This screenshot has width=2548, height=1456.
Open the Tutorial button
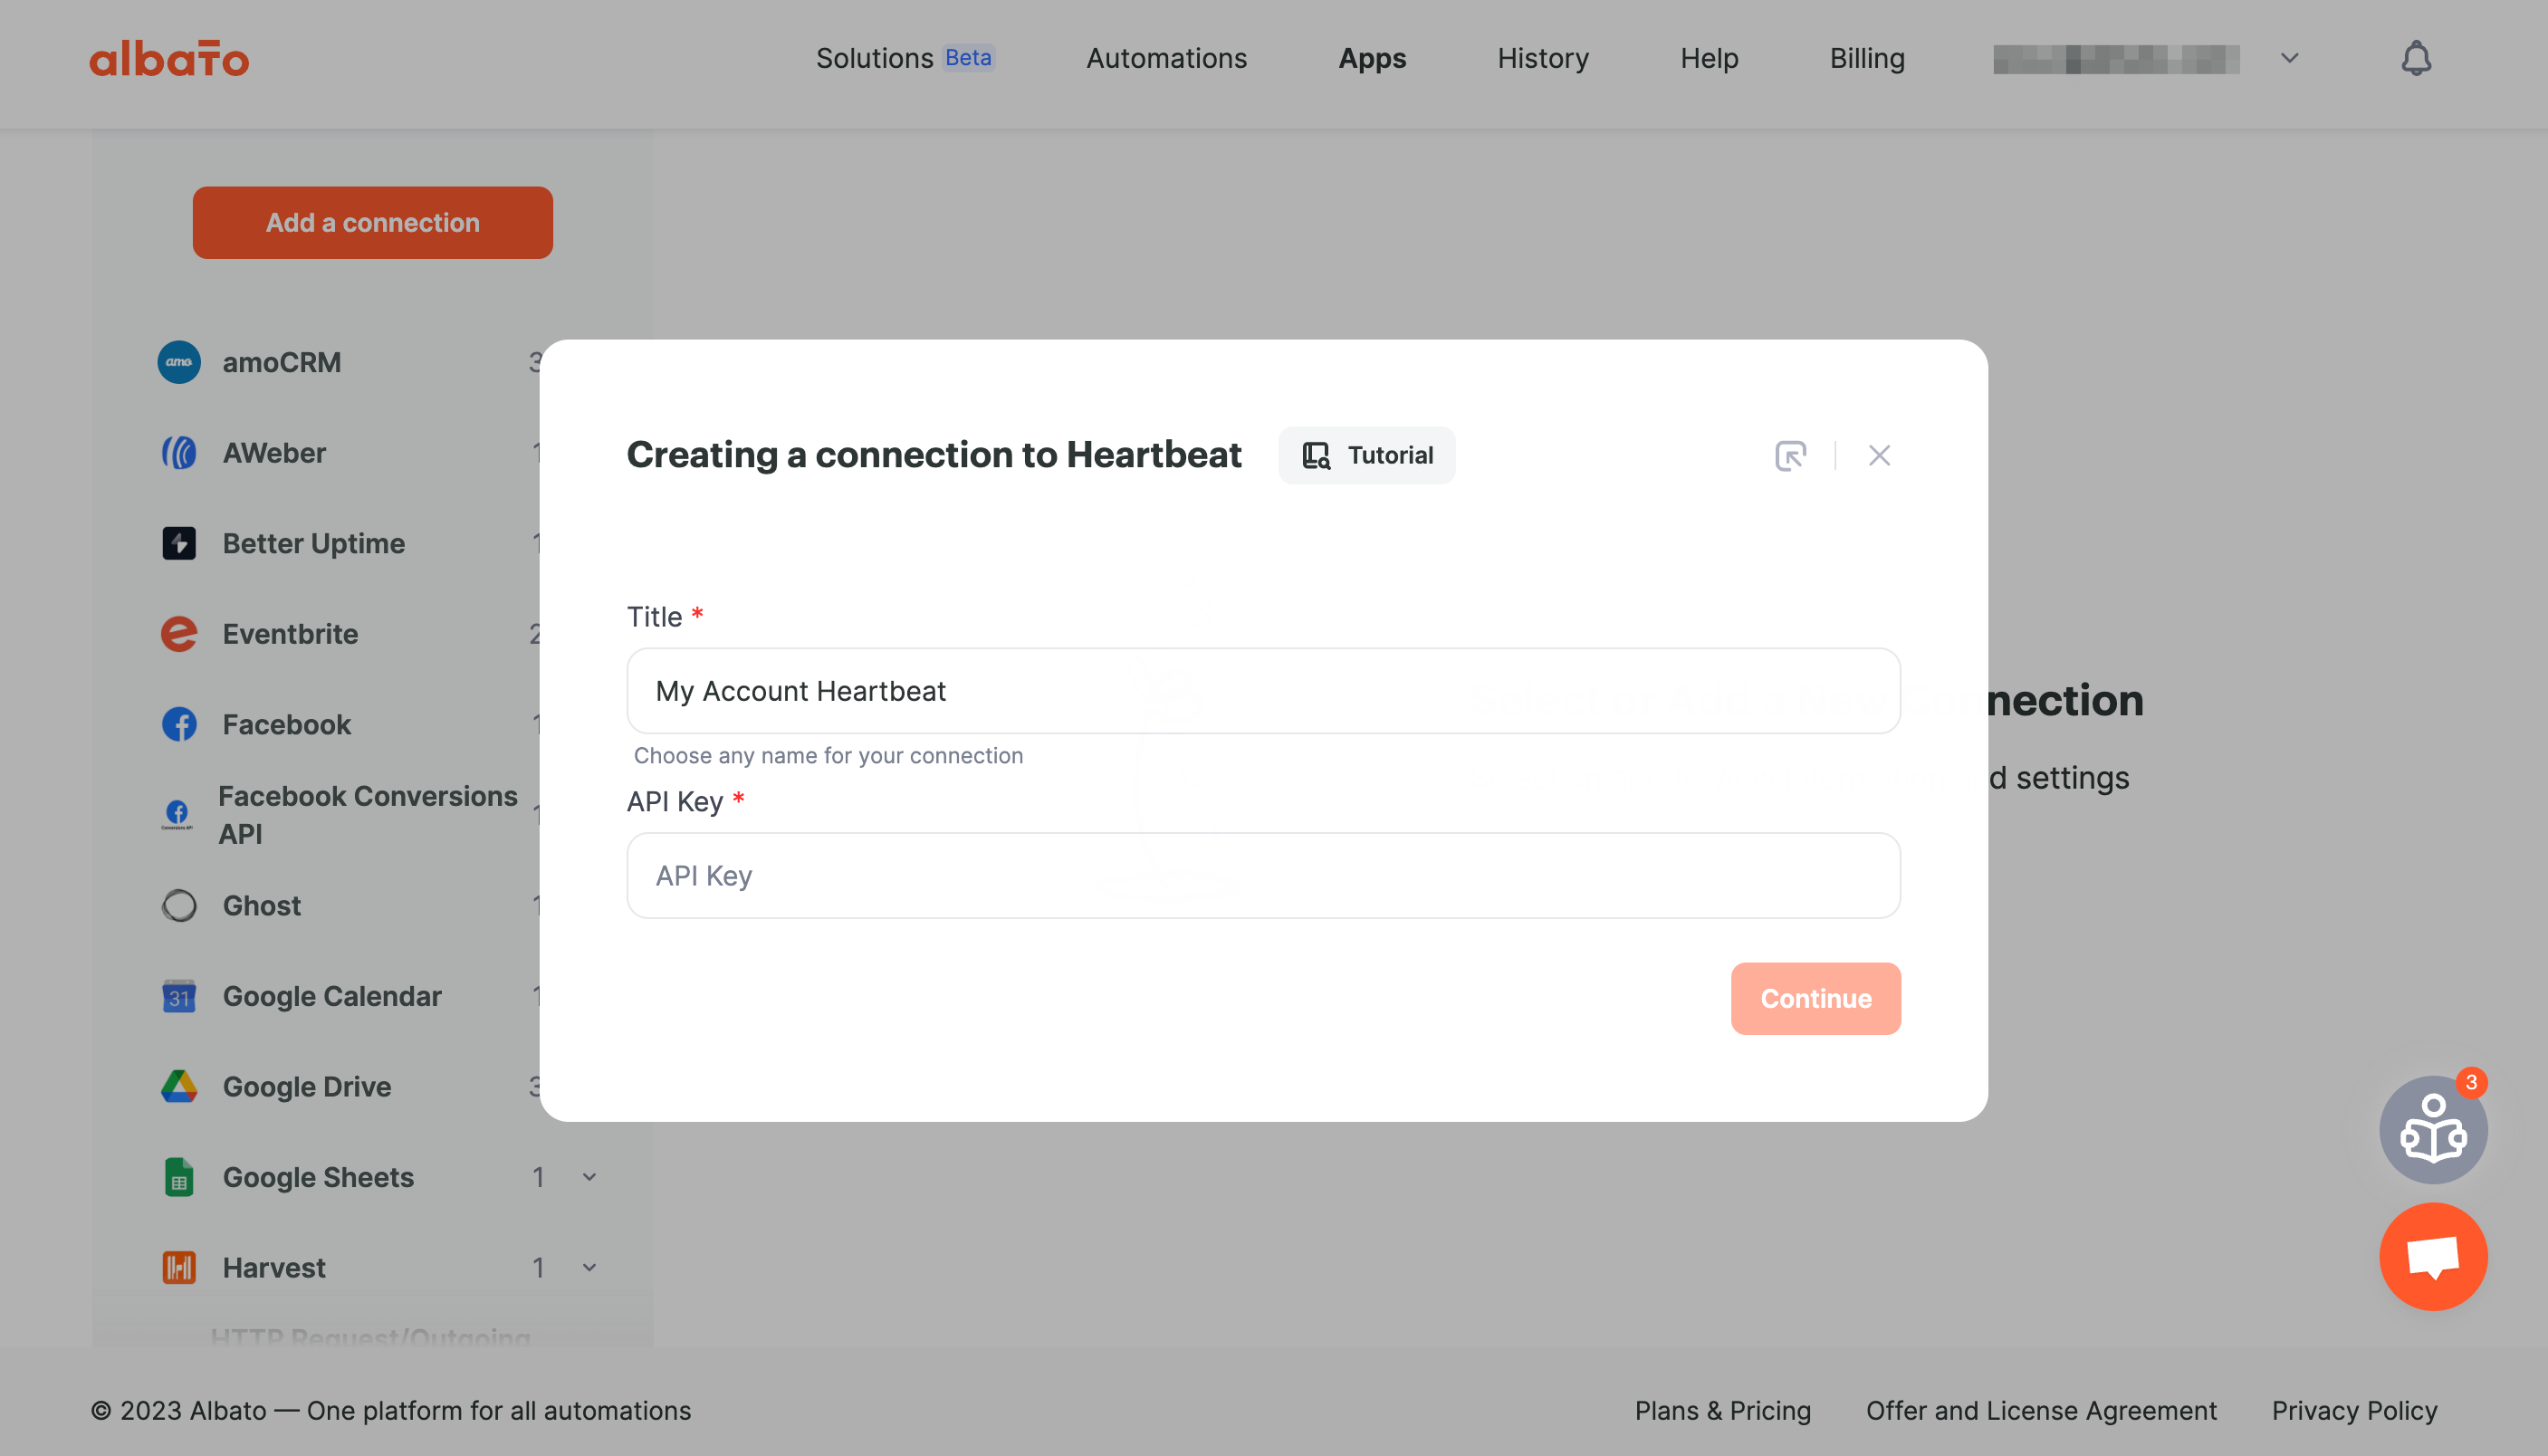(1366, 455)
